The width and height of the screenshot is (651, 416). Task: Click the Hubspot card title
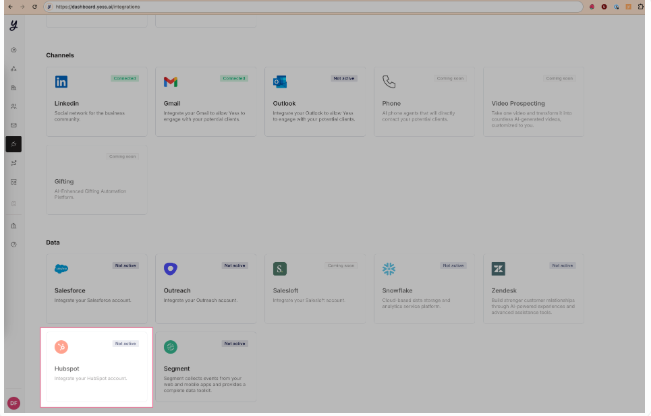click(x=67, y=369)
